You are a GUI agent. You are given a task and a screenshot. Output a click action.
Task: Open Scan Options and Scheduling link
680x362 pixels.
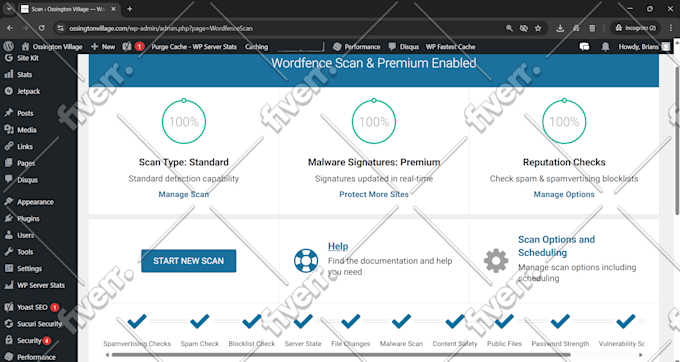click(x=556, y=246)
